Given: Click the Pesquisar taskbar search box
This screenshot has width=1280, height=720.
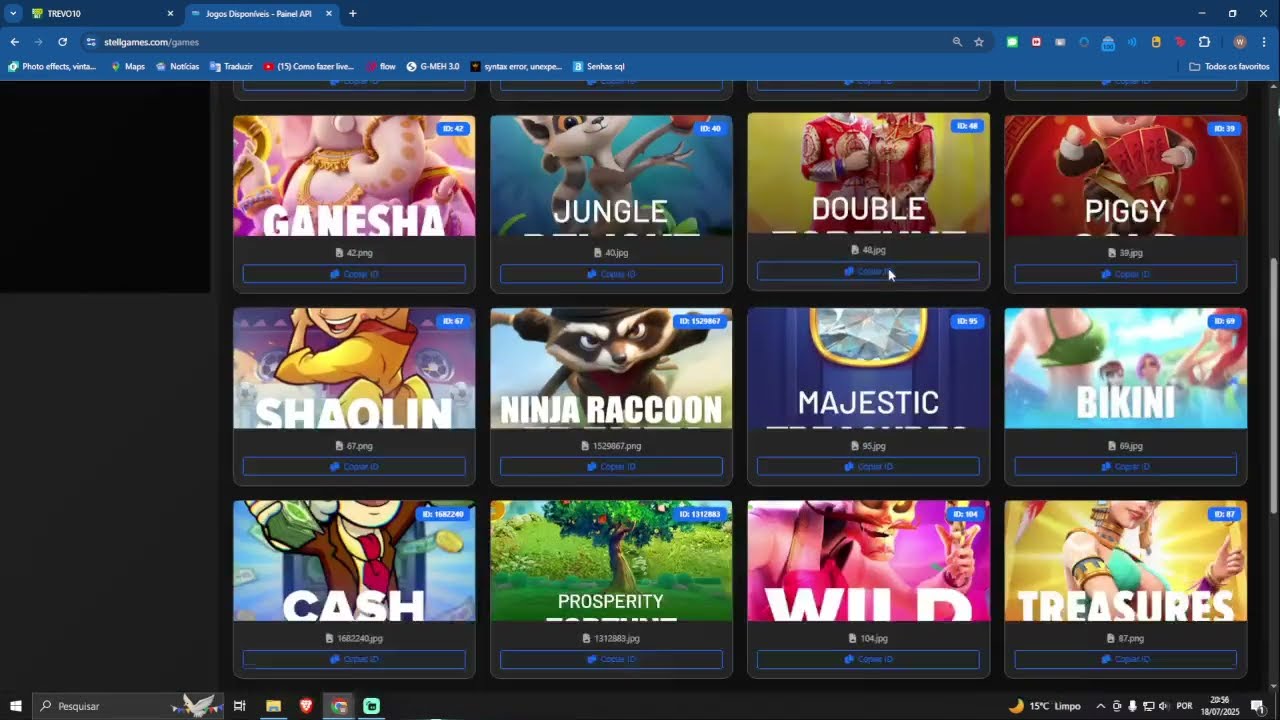Looking at the screenshot, I should pos(128,706).
